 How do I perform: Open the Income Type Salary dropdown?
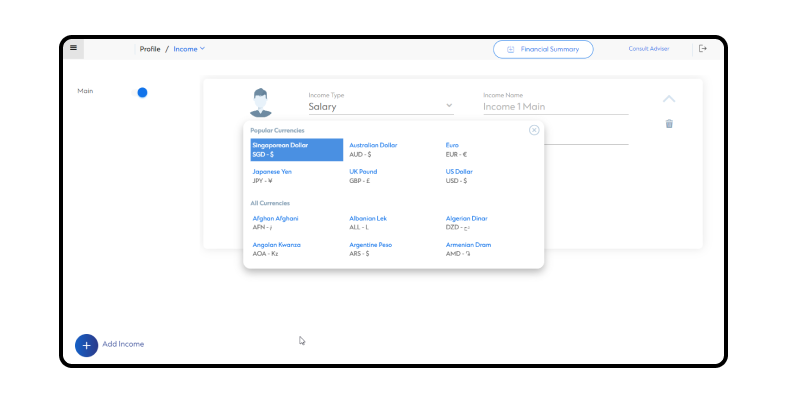(x=380, y=106)
